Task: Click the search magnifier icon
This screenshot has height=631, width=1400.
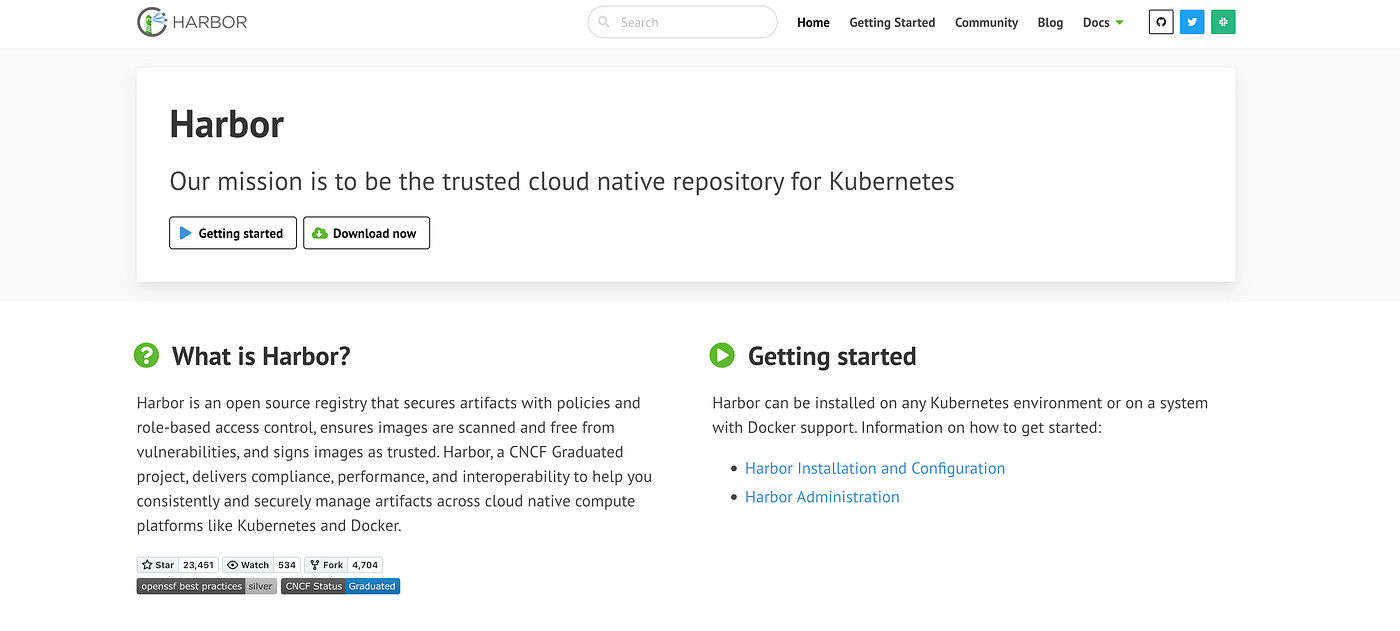Action: pos(604,22)
